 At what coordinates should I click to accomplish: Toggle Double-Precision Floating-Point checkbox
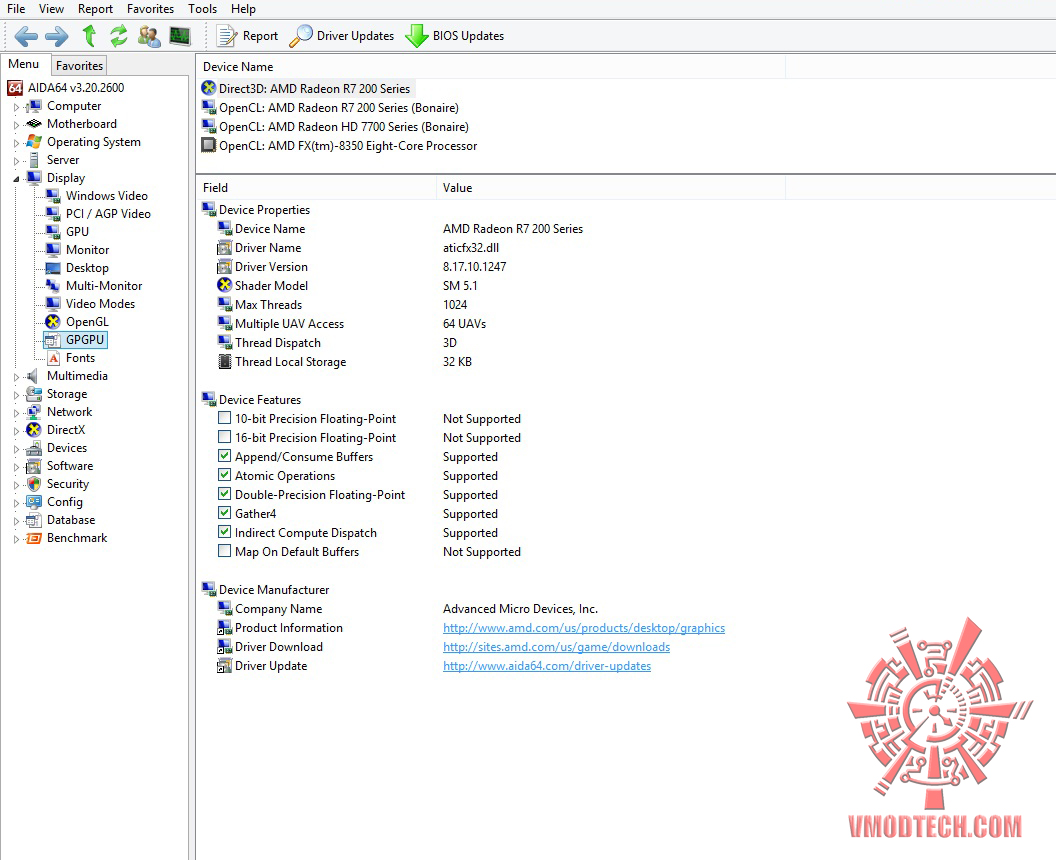[x=224, y=494]
